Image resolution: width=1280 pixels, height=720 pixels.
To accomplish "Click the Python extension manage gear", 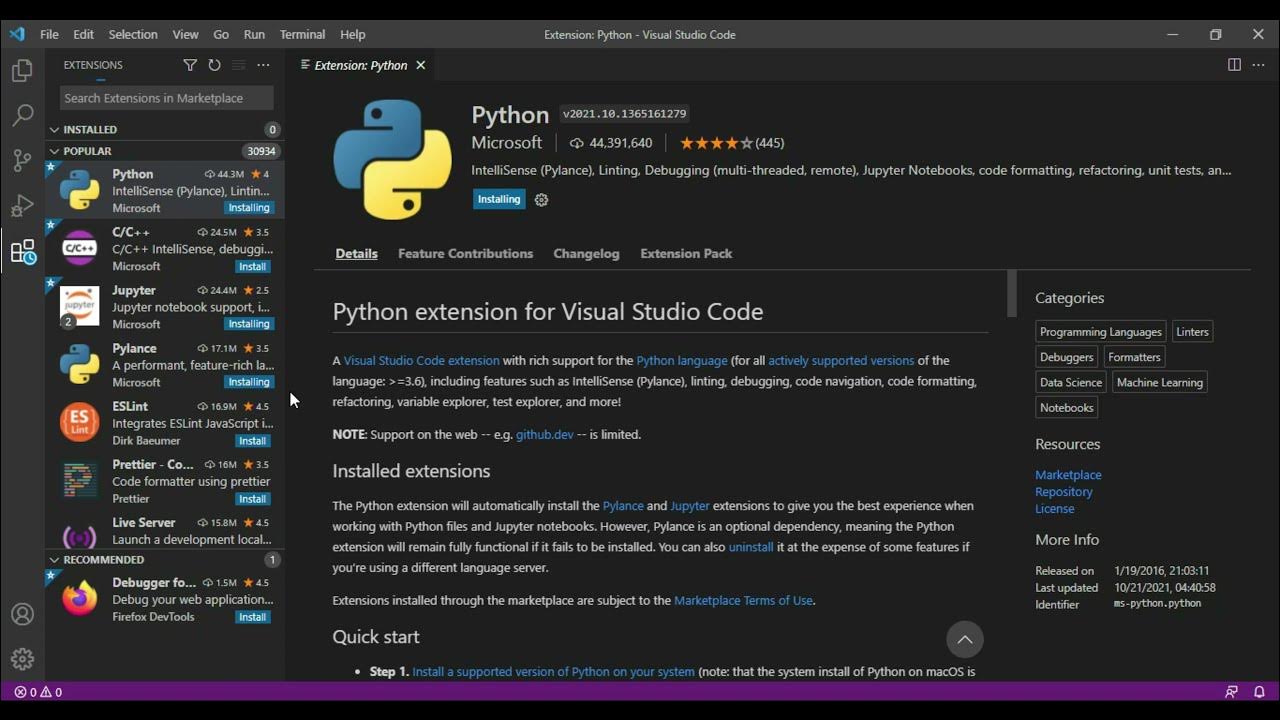I will 541,199.
